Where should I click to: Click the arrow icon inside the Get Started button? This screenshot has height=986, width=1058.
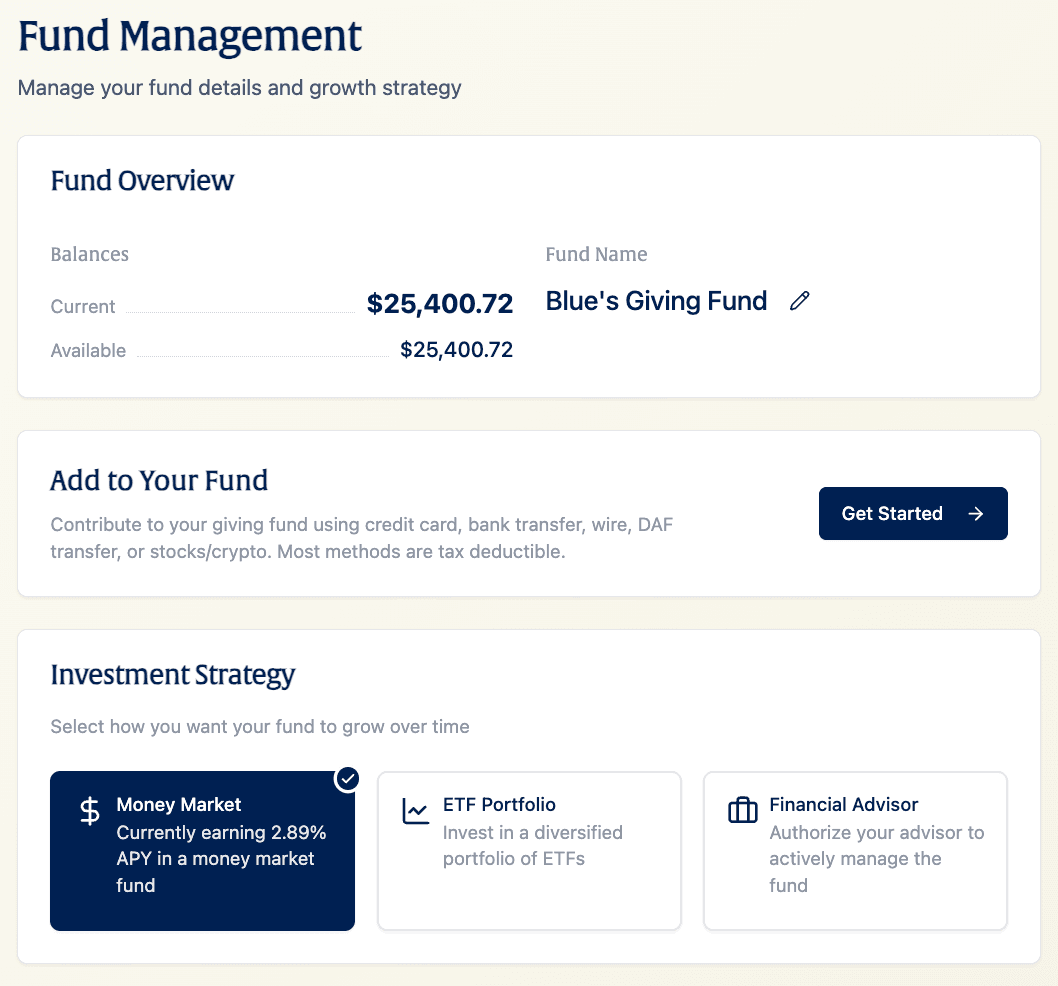[974, 513]
